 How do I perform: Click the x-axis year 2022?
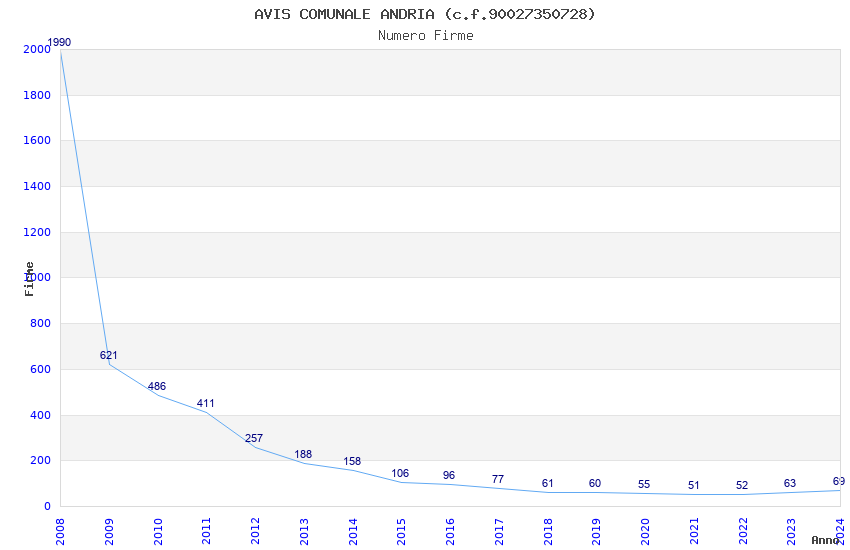[742, 531]
